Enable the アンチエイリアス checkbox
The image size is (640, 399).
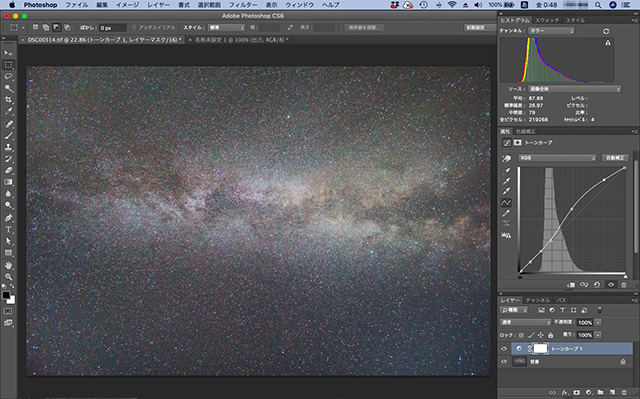[x=134, y=28]
